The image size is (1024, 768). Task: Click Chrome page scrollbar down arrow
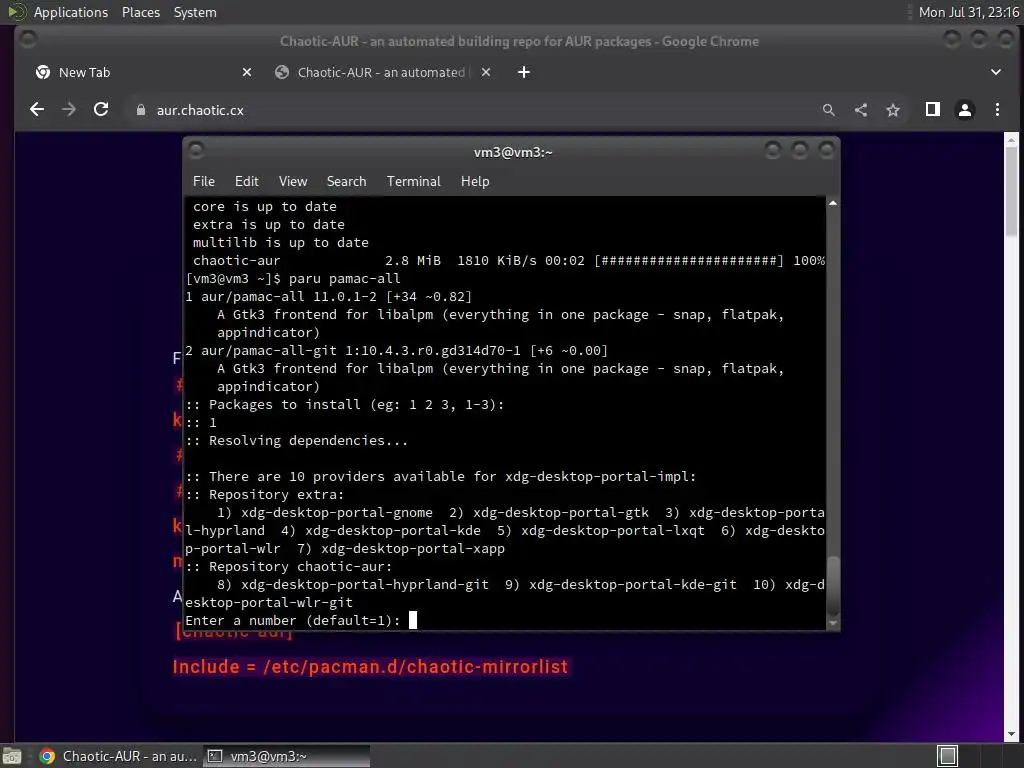tap(1011, 734)
